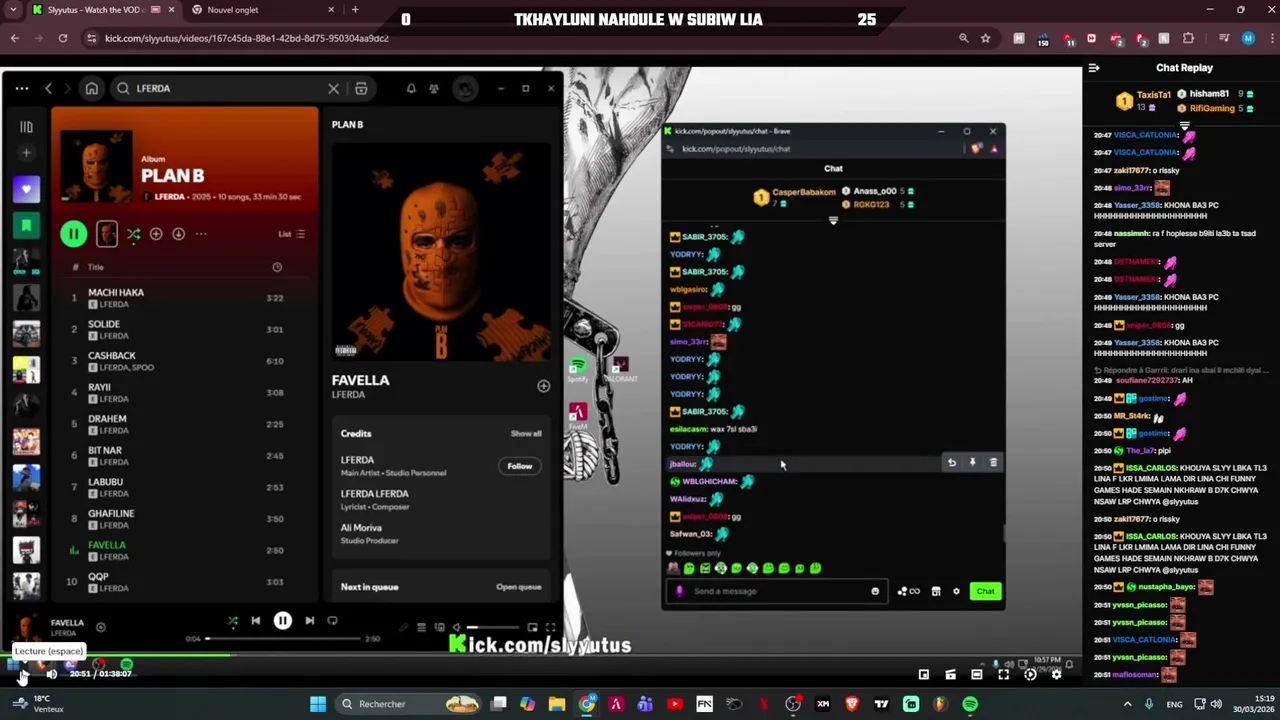
Task: Skip to next track in Spotify
Action: 310,621
